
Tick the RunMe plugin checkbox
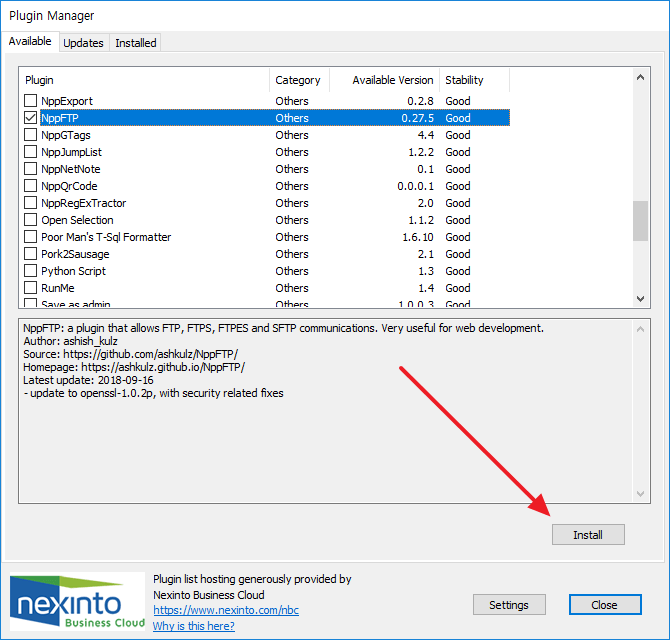pyautogui.click(x=30, y=288)
